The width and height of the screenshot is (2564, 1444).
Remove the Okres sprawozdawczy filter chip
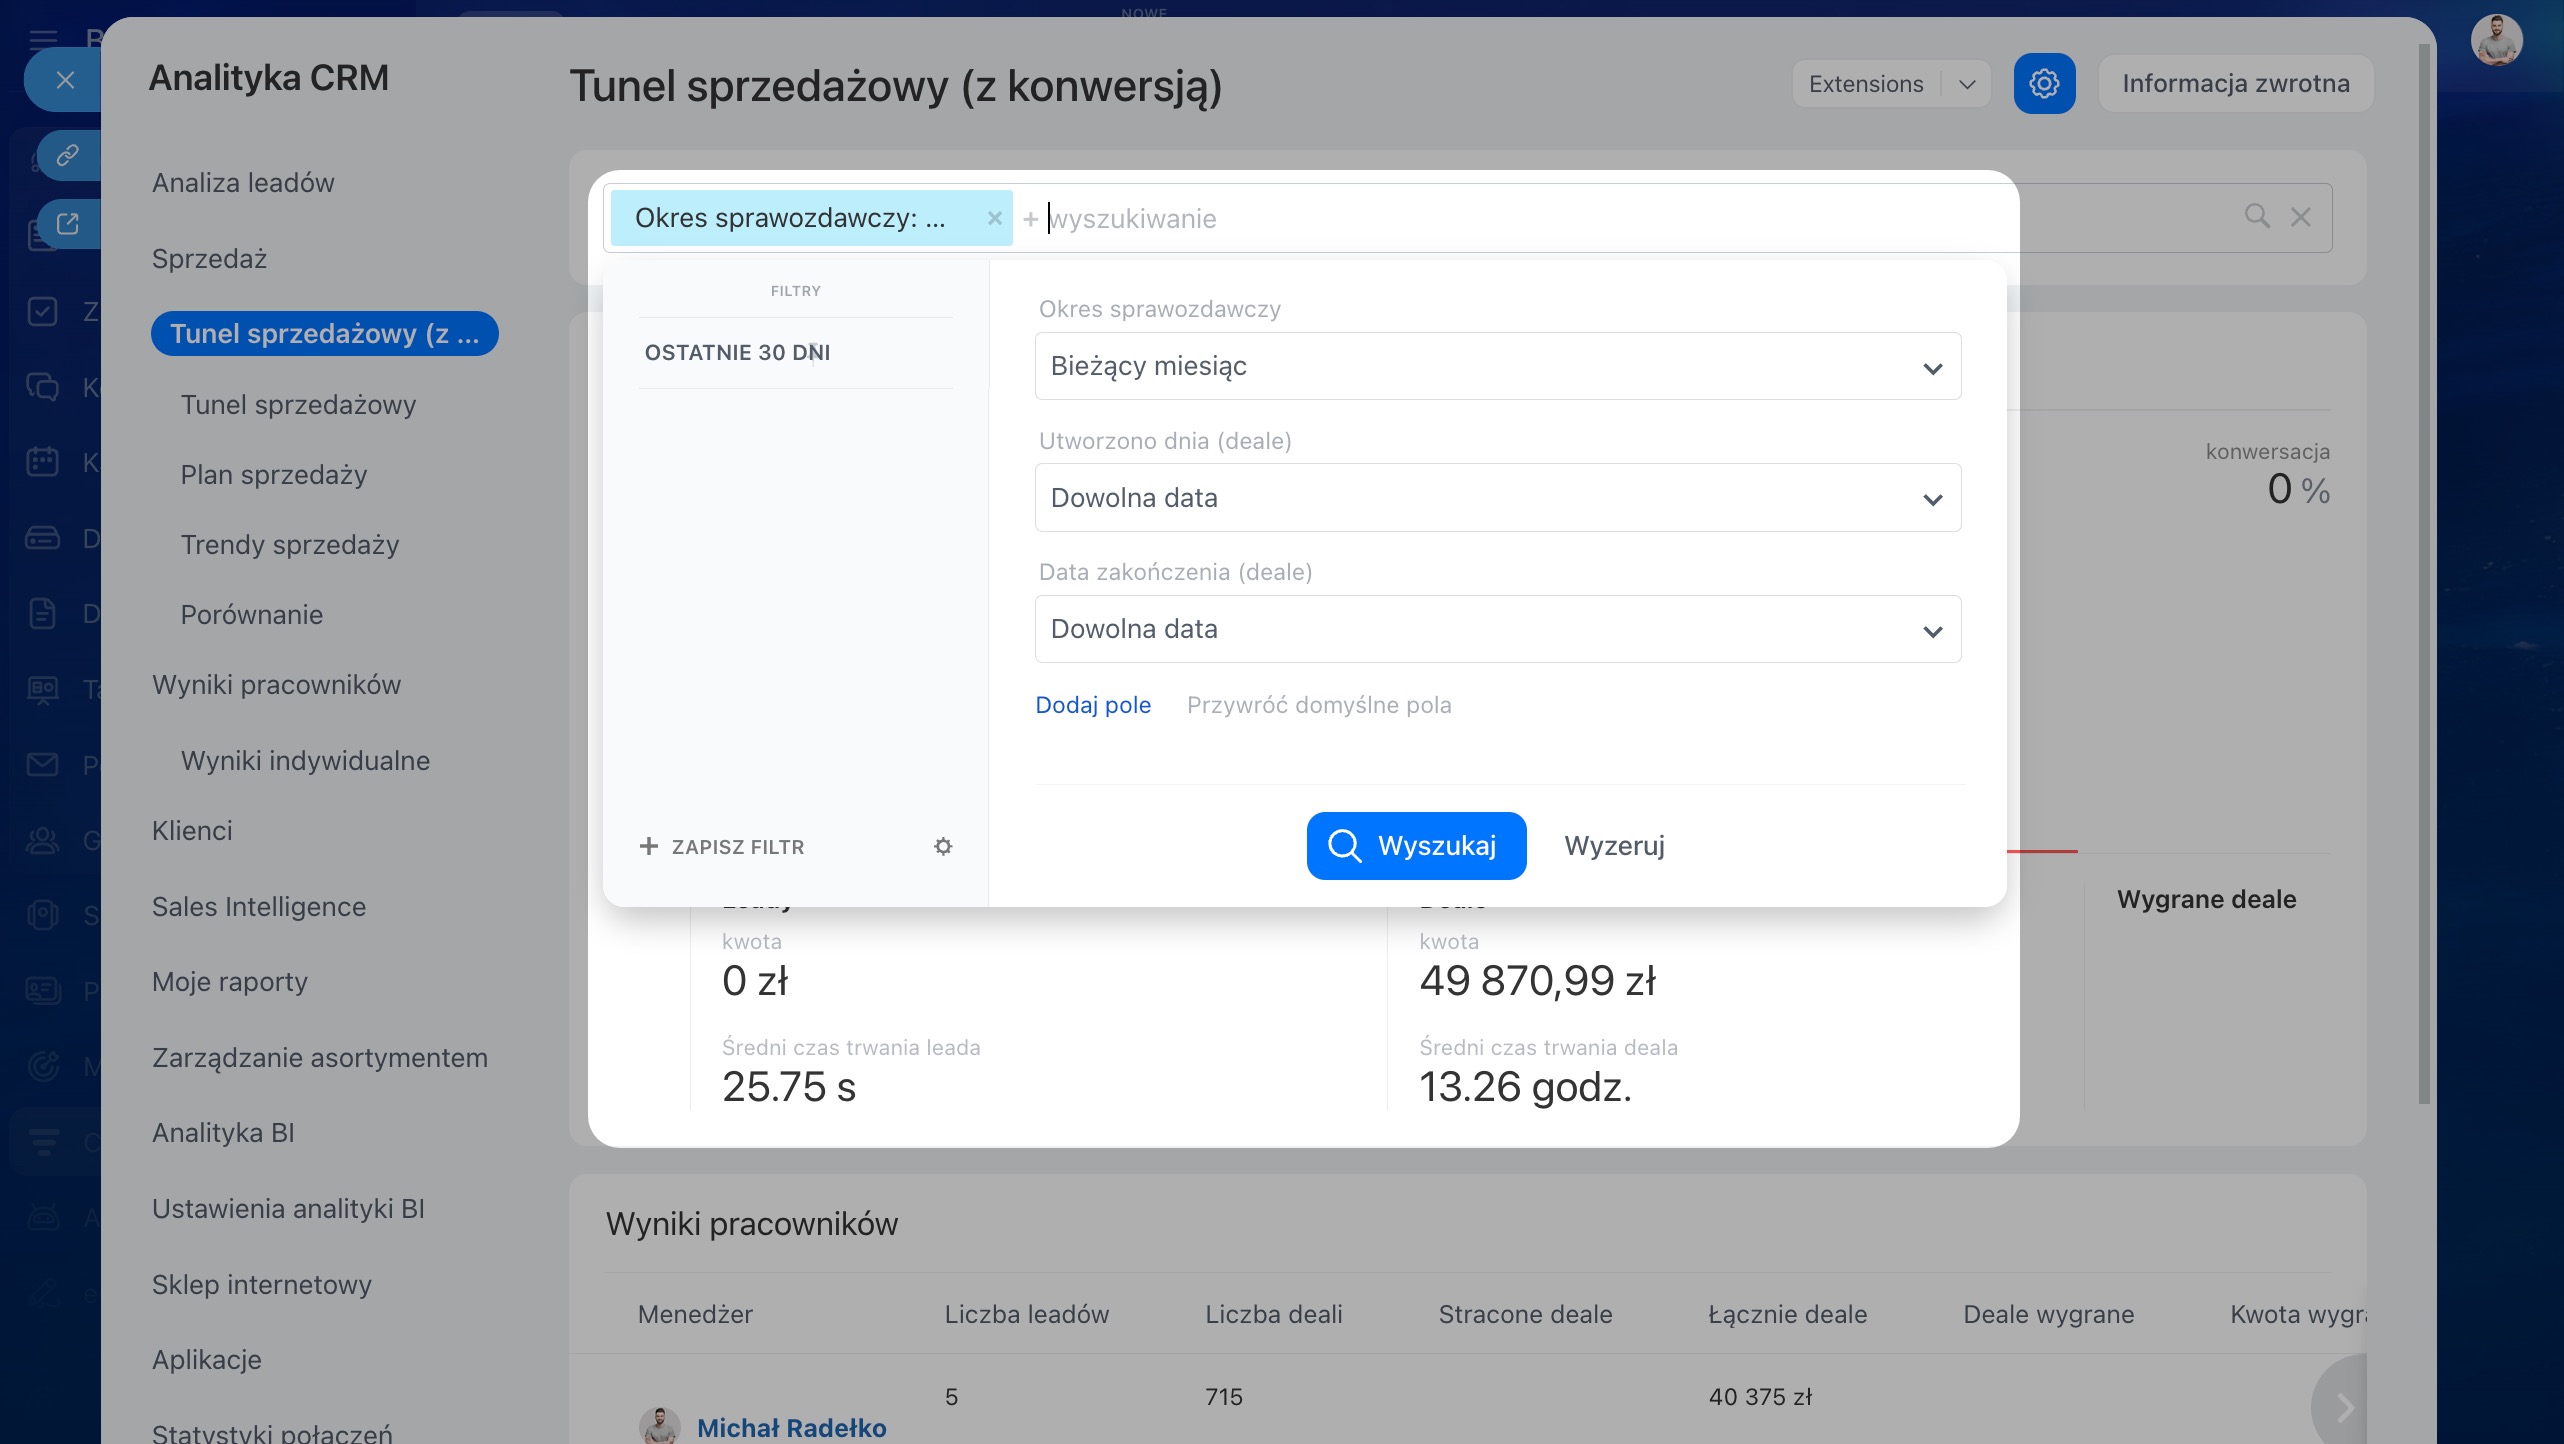click(x=994, y=218)
